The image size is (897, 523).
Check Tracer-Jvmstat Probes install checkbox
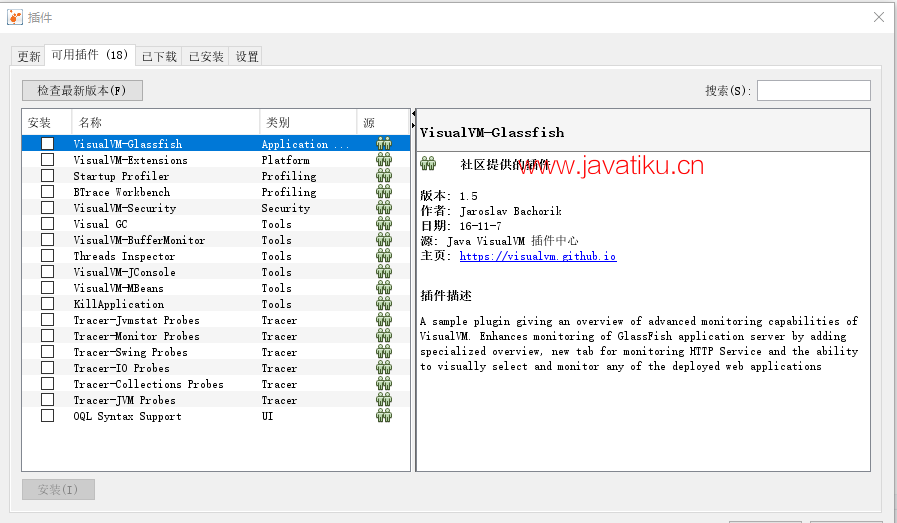point(47,320)
